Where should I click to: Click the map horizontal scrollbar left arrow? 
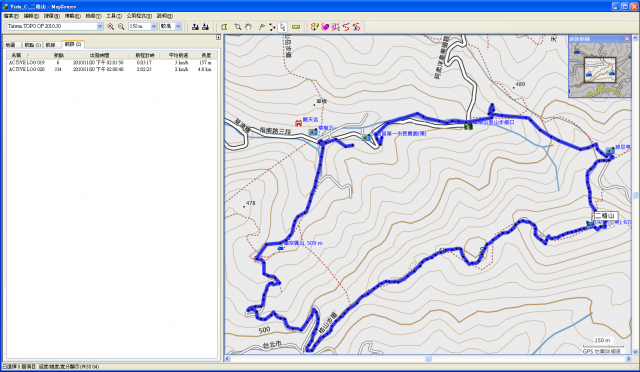(x=228, y=359)
